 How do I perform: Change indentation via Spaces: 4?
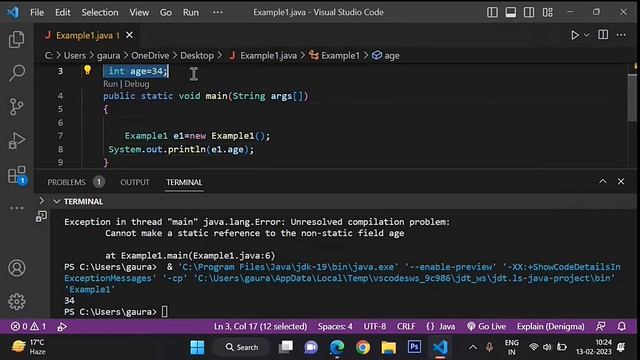click(x=335, y=327)
